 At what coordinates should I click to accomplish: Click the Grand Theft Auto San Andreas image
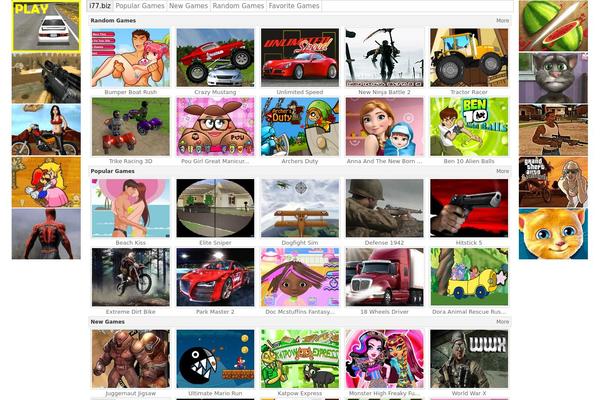[553, 182]
